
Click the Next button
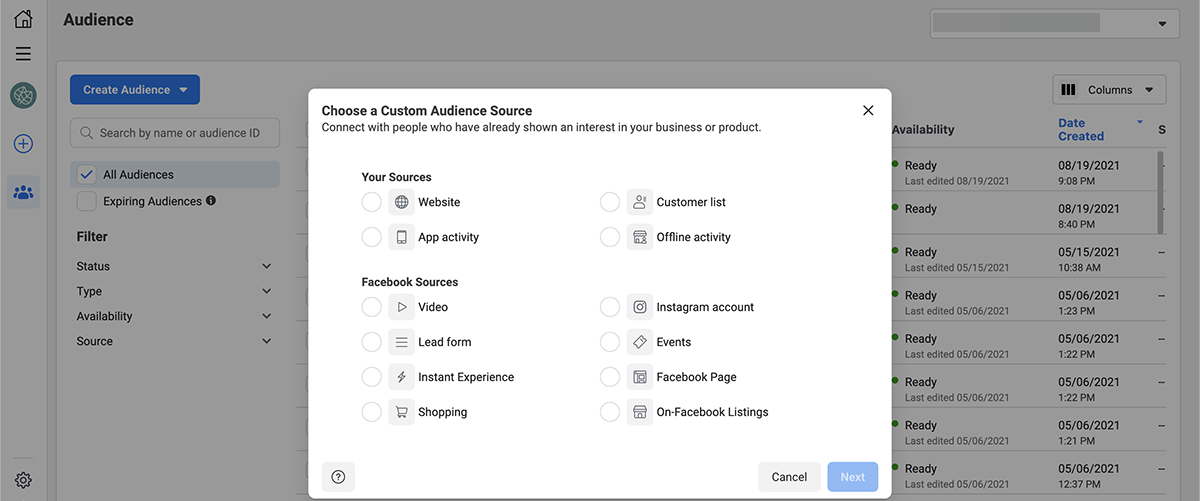[852, 477]
